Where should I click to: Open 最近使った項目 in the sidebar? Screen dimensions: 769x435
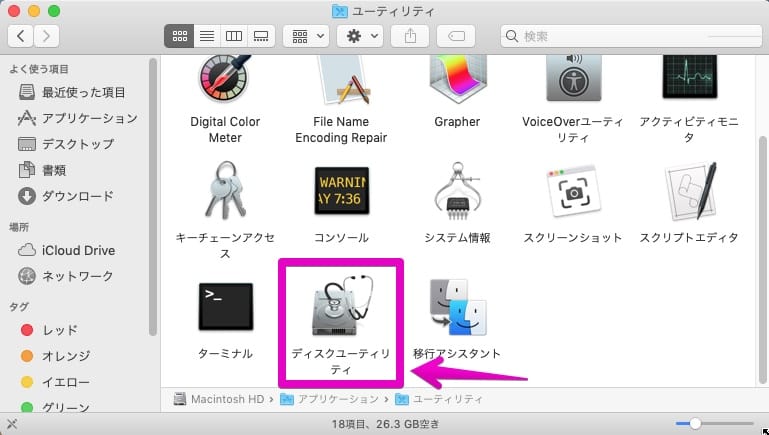72,92
